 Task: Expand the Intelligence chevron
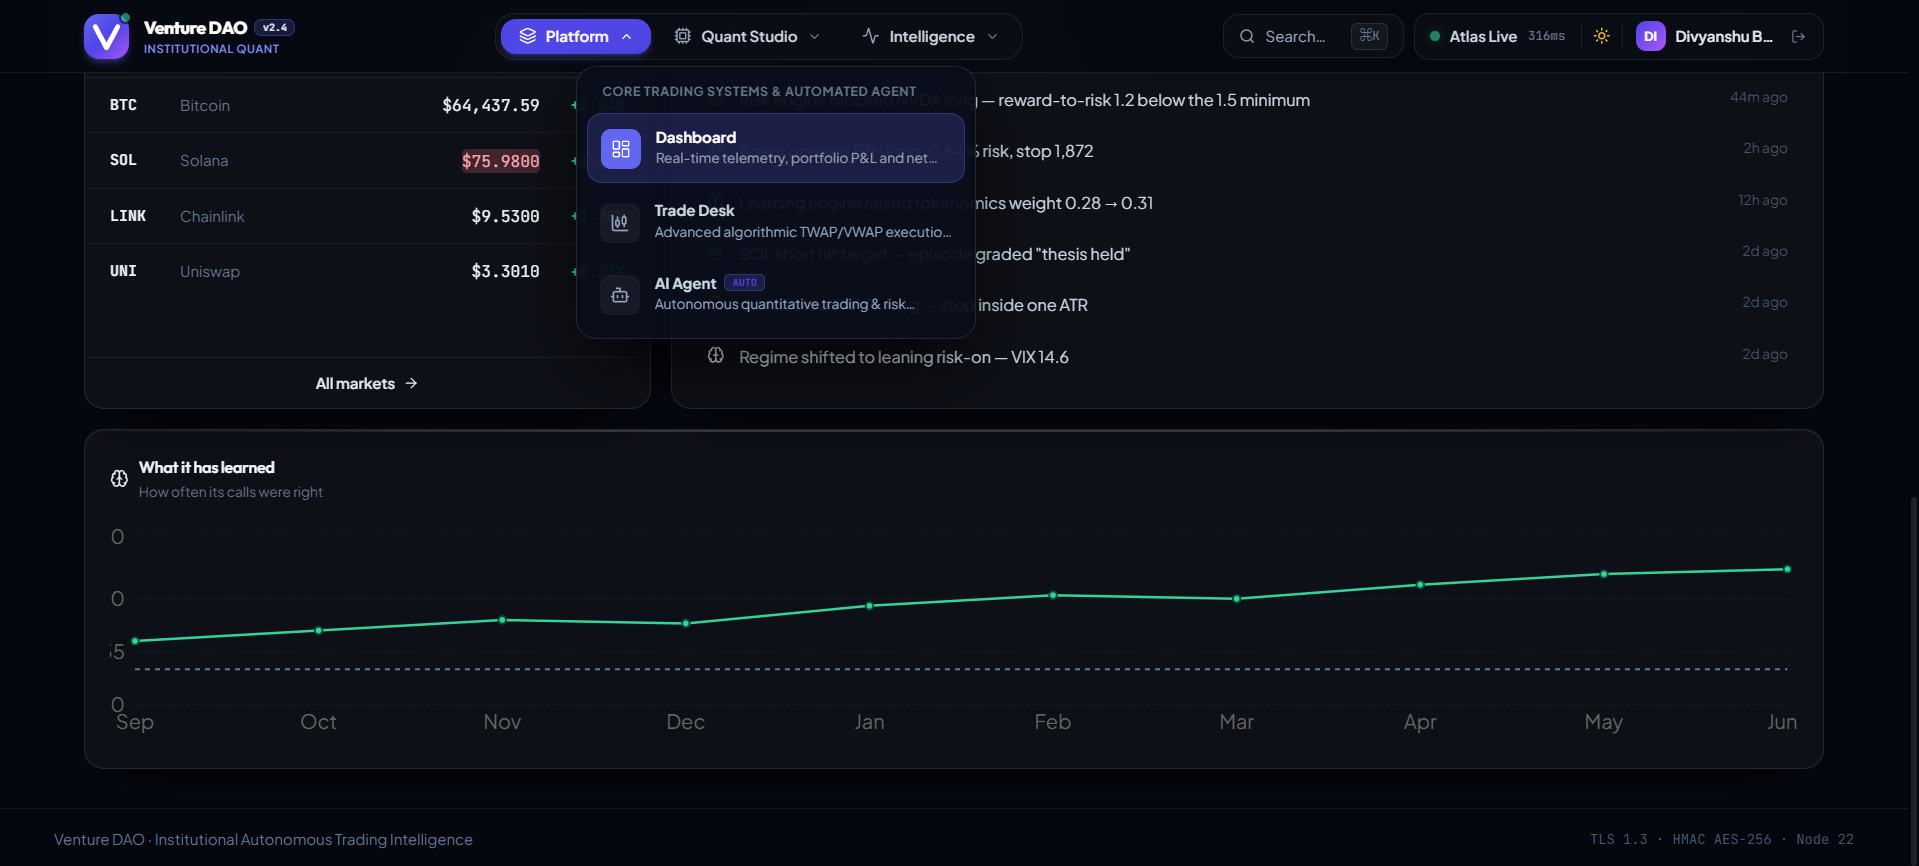pyautogui.click(x=992, y=37)
